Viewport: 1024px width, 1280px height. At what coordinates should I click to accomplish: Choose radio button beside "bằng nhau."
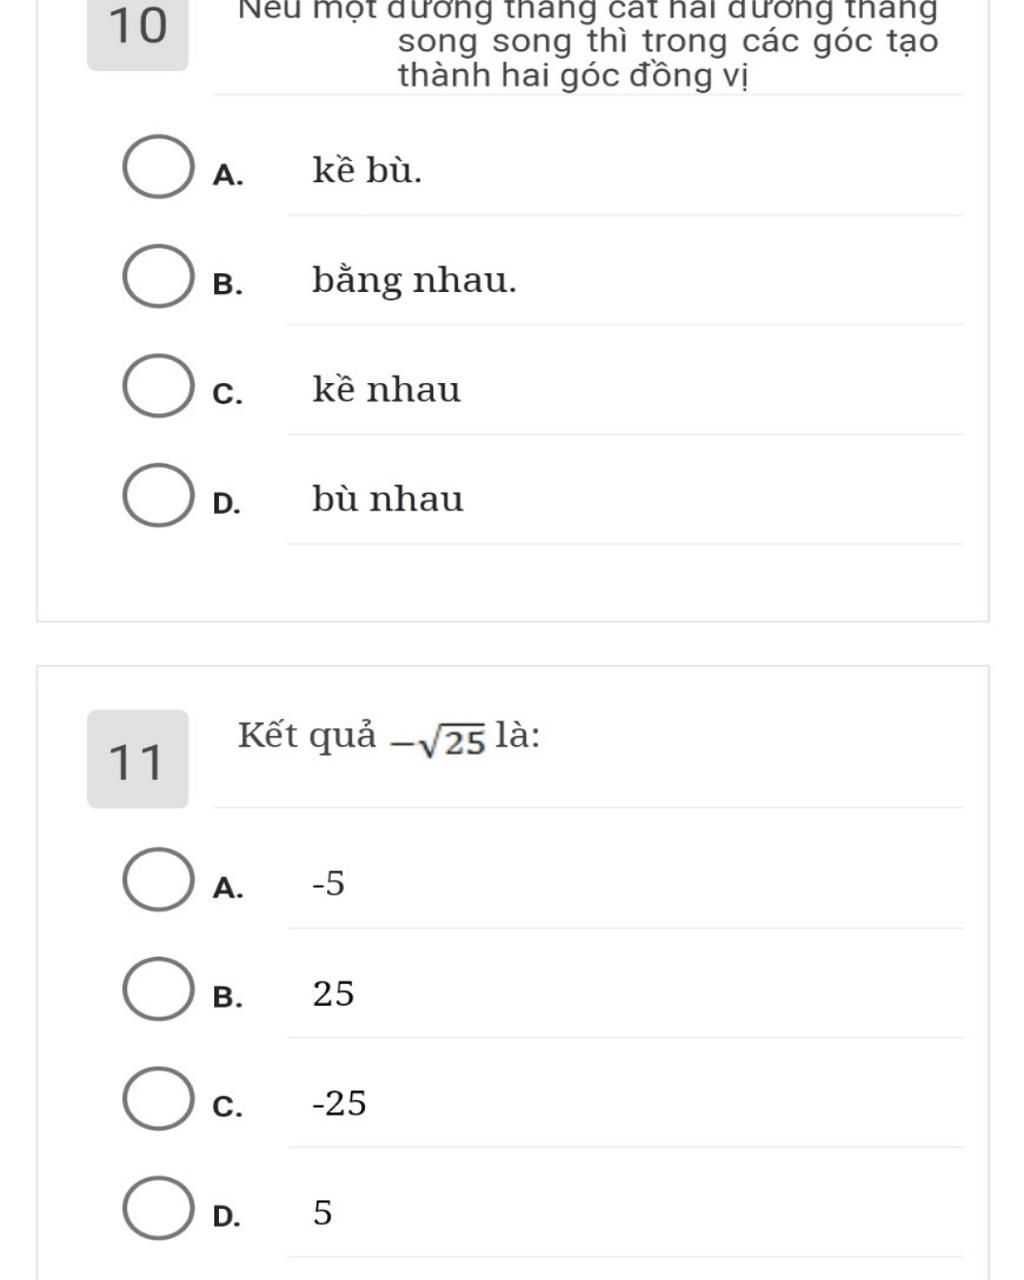click(x=157, y=277)
